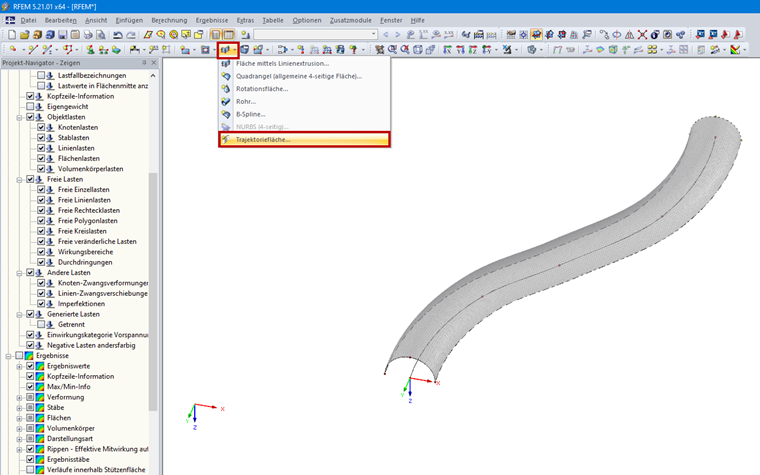Screen dimensions: 760x475
Task: Click the highlighted surface-by-extrusion toolbar icon
Action: [225, 49]
